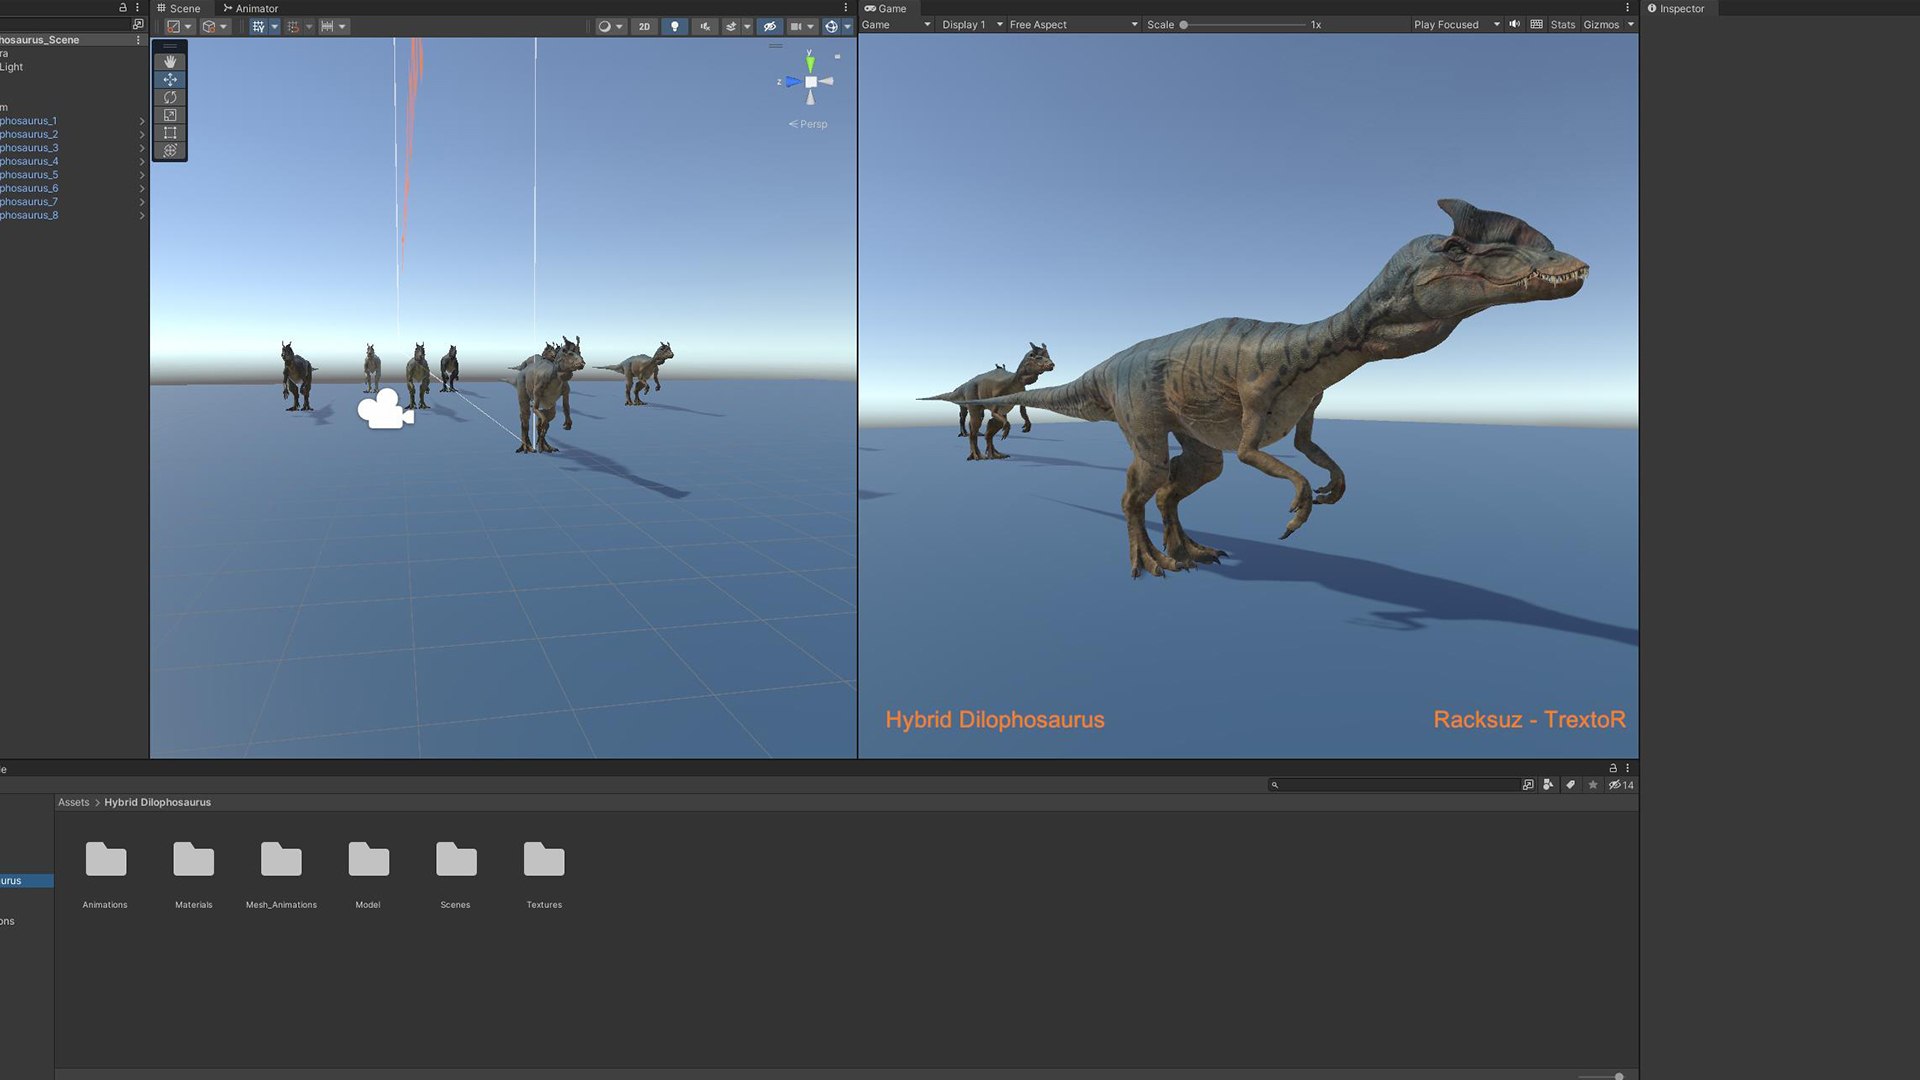Click the Gizmos button in Game view
This screenshot has width=1920, height=1080.
[1601, 24]
